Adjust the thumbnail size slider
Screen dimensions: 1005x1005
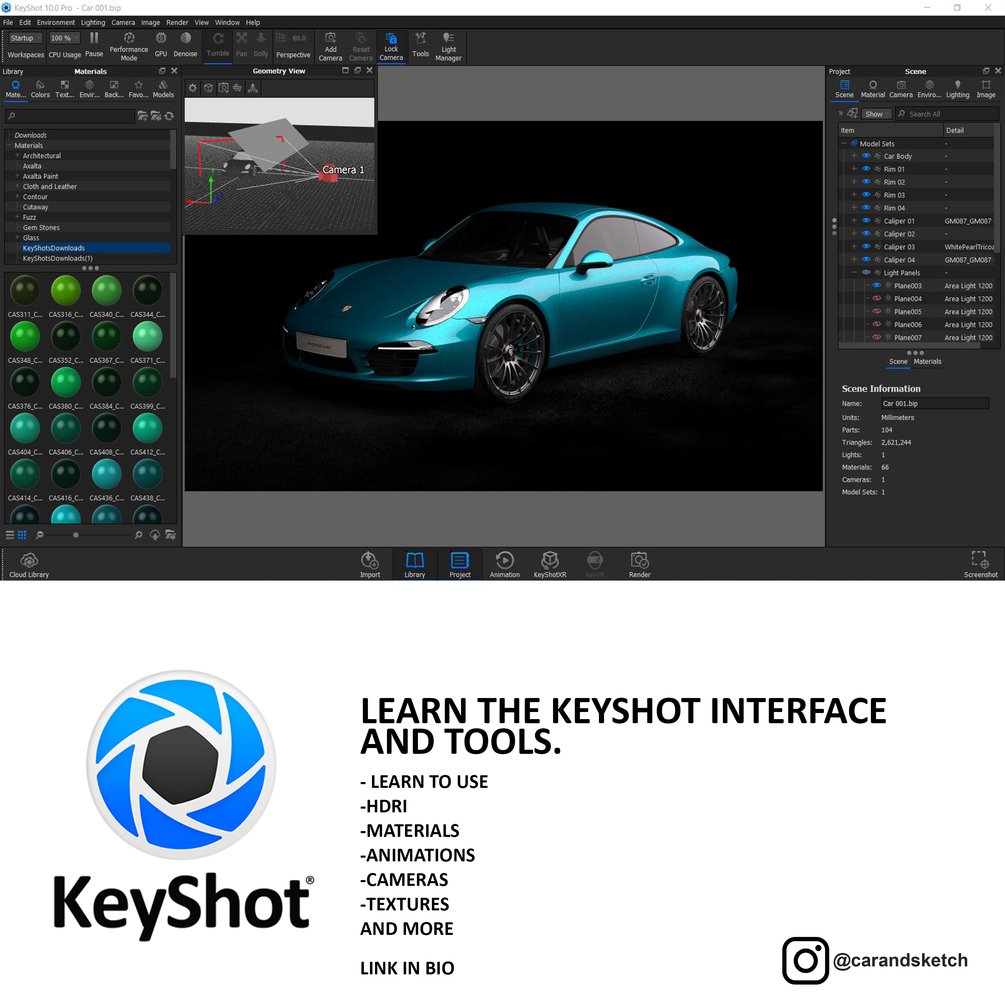(x=76, y=535)
